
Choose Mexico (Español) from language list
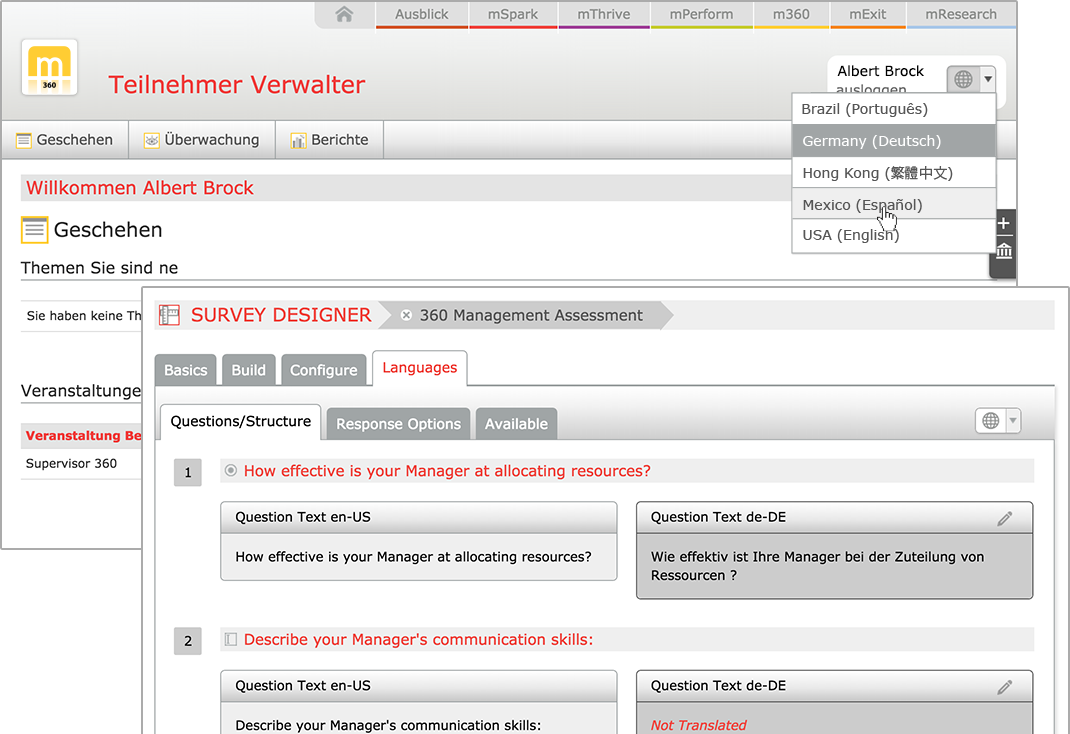click(x=862, y=205)
